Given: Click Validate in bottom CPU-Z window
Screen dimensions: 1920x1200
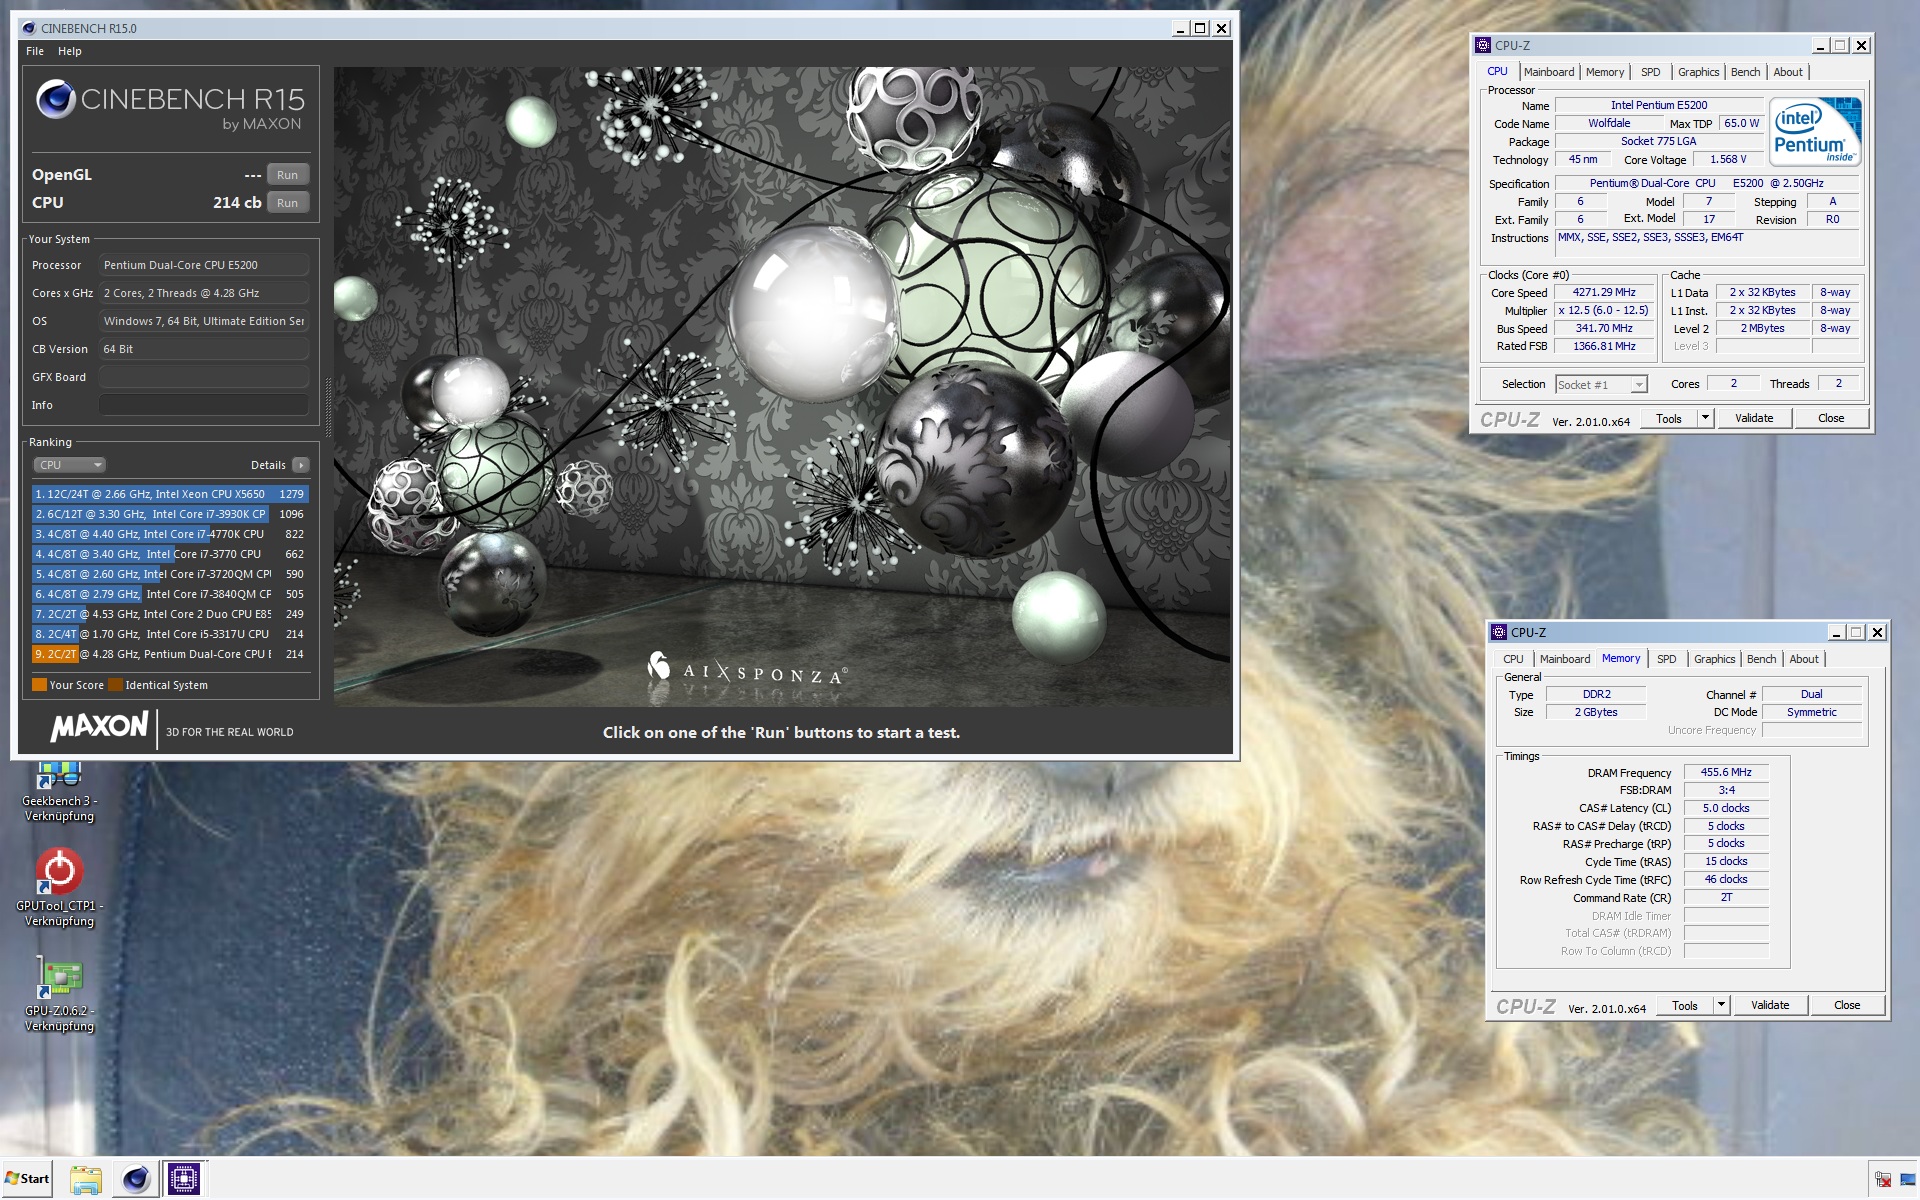Looking at the screenshot, I should click(1771, 1005).
